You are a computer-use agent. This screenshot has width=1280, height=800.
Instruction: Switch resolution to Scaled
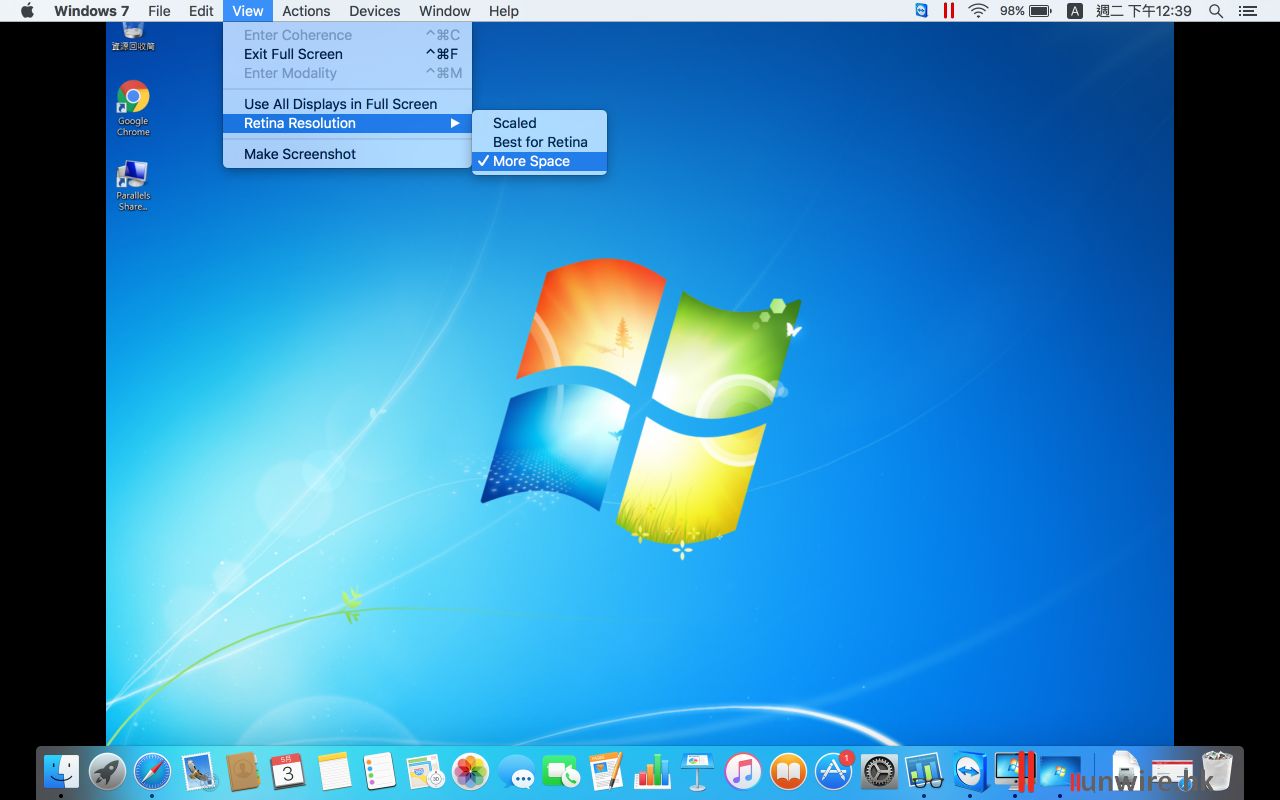[515, 123]
